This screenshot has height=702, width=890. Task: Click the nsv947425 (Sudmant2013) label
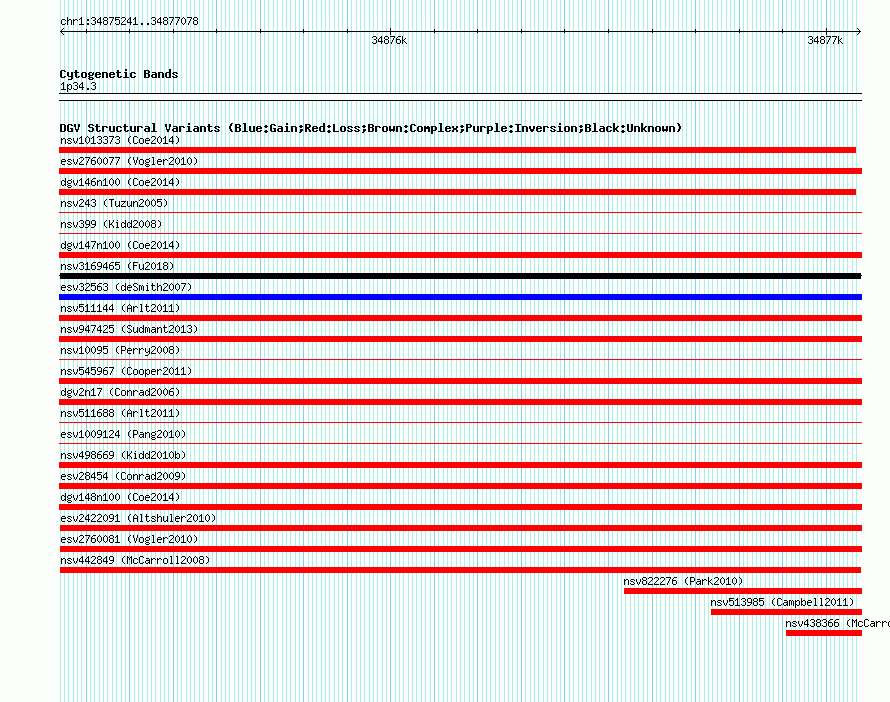point(129,329)
